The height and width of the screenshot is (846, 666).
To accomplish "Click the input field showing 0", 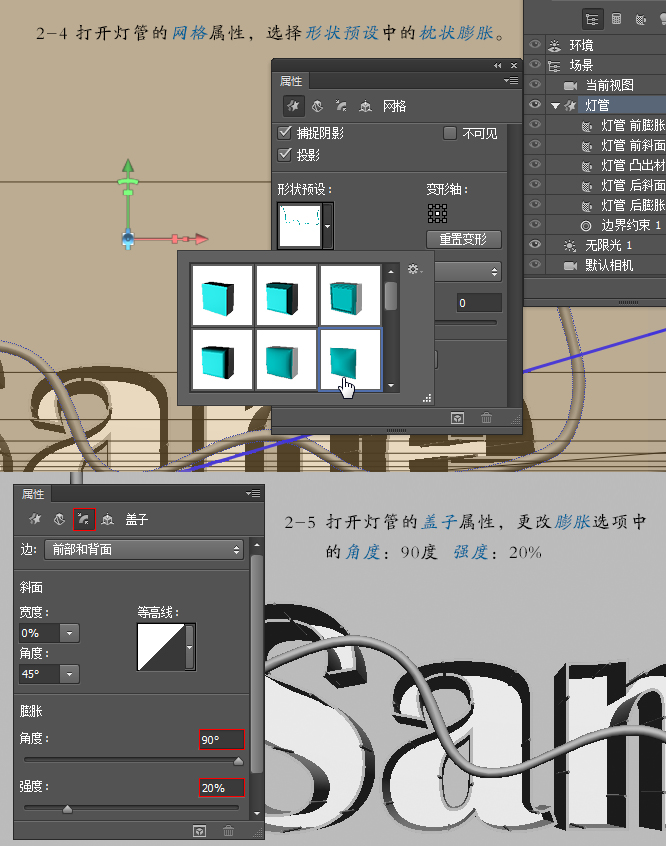I will (479, 303).
